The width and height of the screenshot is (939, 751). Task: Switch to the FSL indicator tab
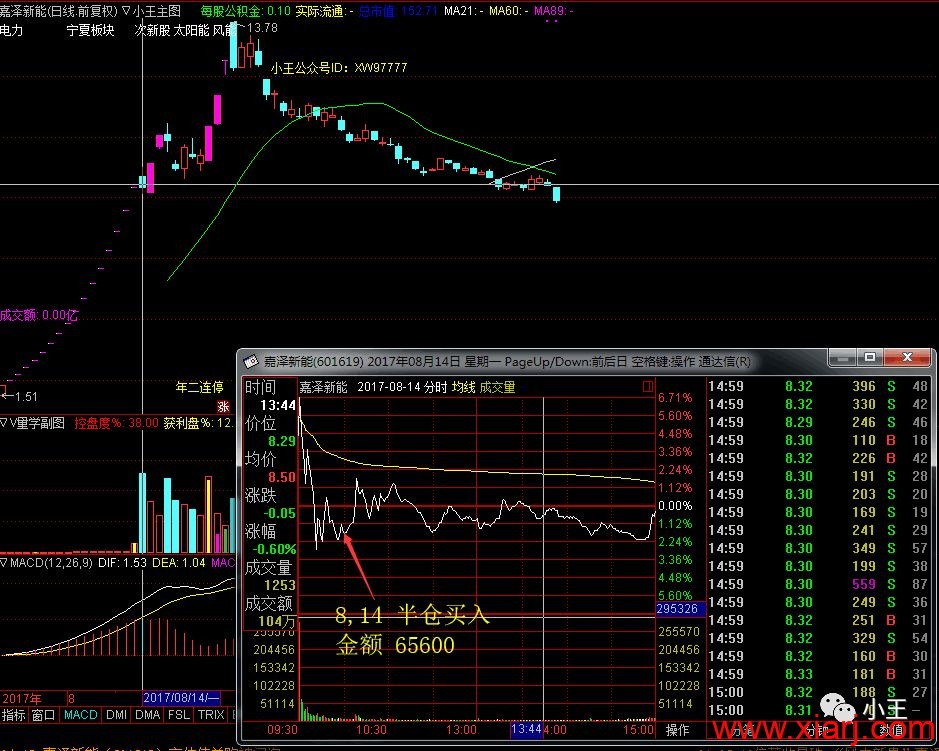(x=178, y=715)
